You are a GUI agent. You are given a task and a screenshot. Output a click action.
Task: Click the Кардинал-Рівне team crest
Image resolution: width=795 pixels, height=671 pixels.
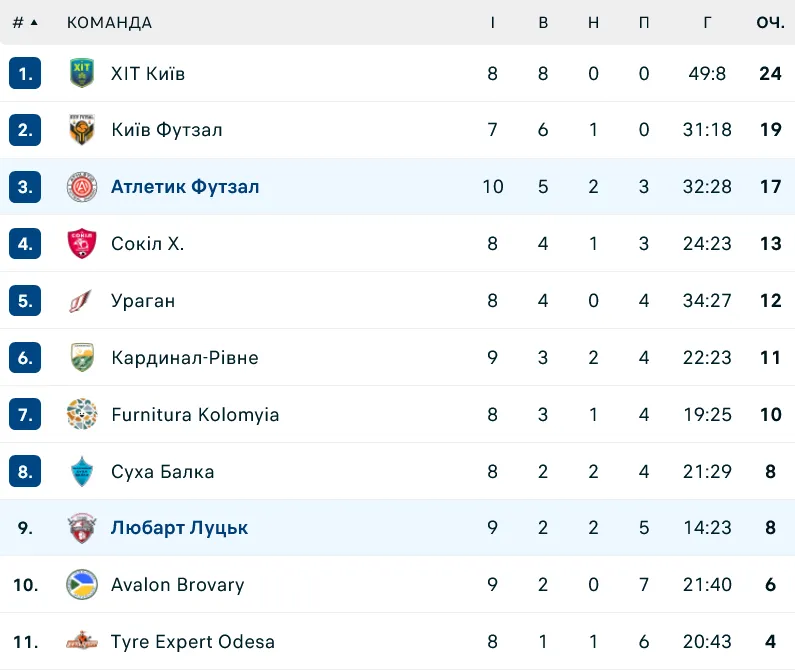click(x=81, y=358)
